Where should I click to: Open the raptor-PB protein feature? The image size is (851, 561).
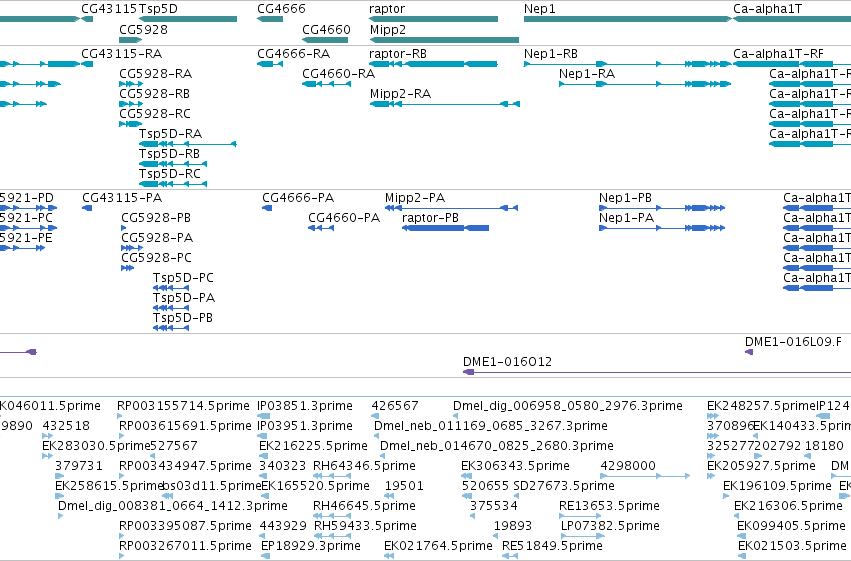[x=446, y=228]
